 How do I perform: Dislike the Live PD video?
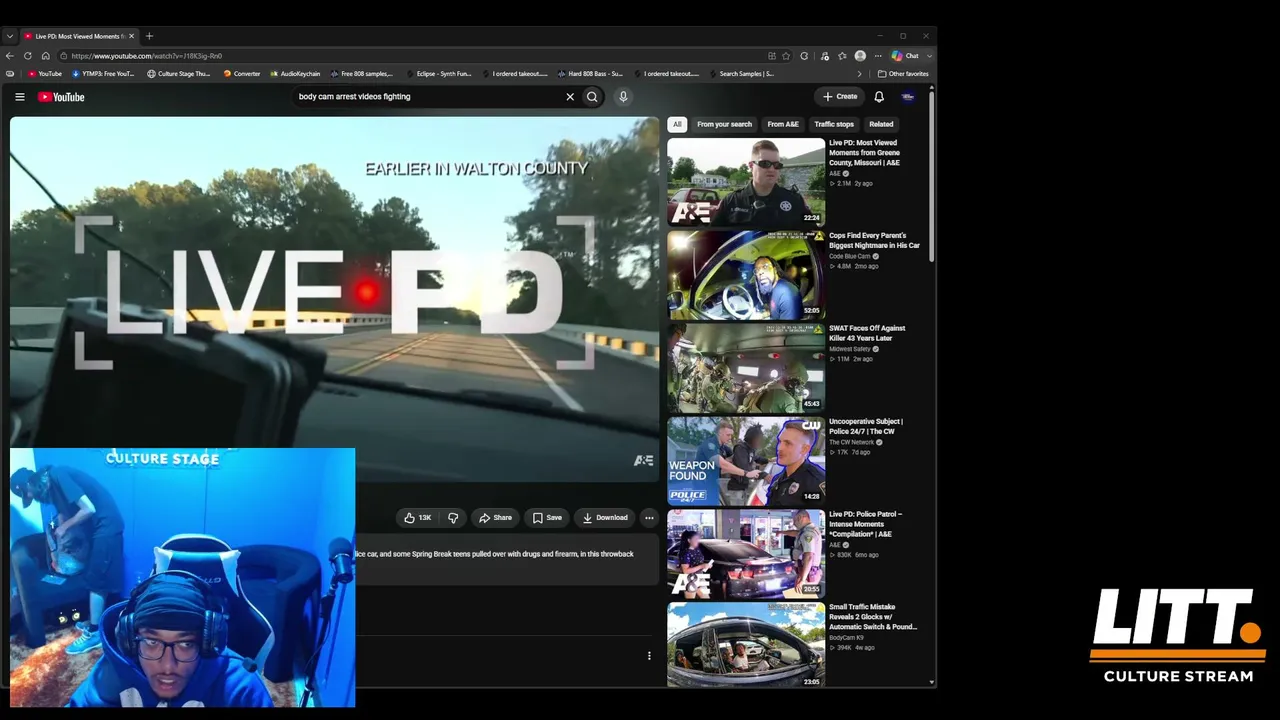[453, 518]
